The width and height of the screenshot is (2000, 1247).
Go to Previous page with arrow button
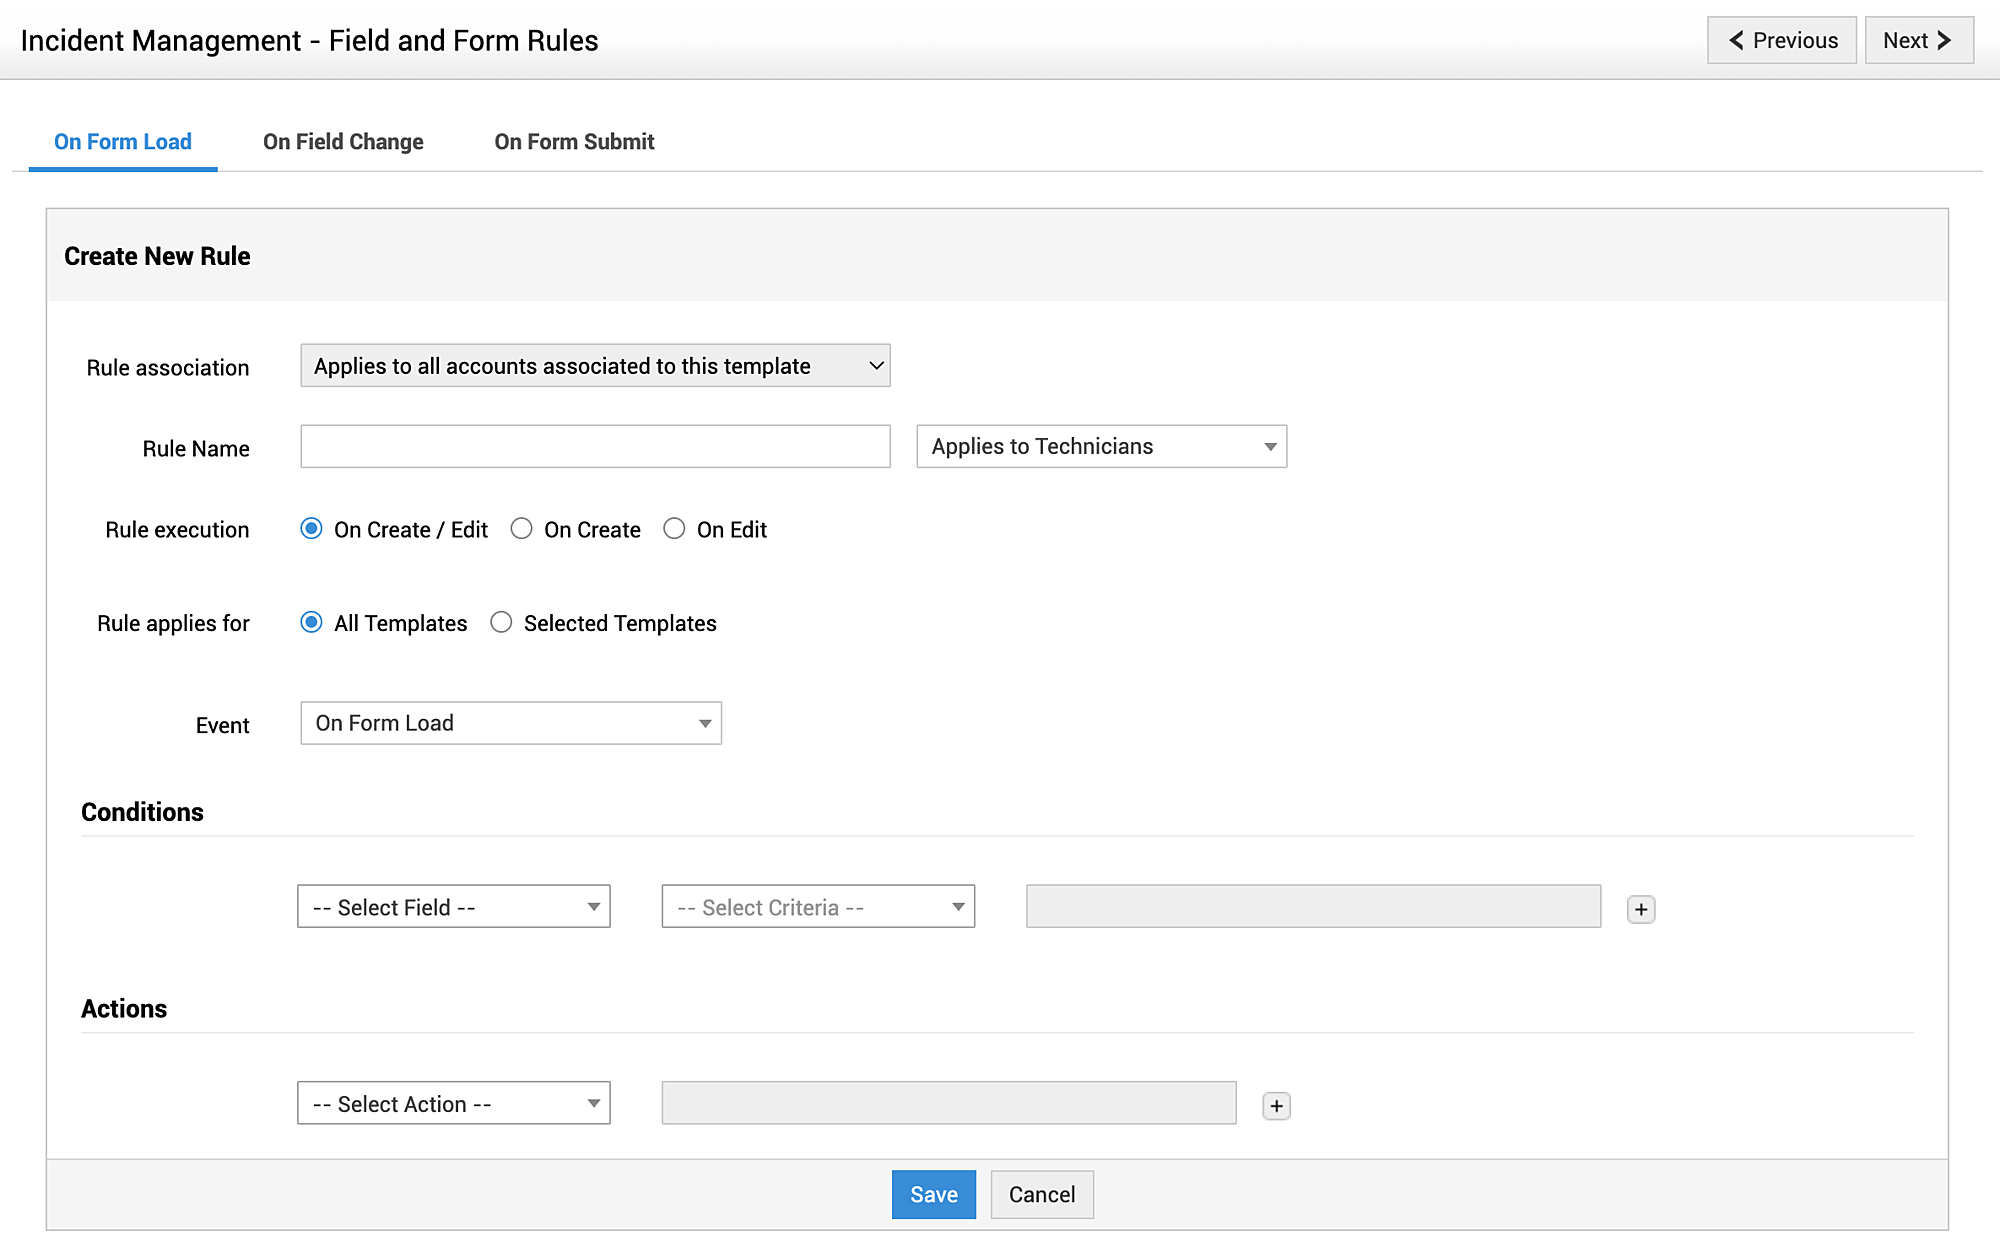(x=1781, y=41)
